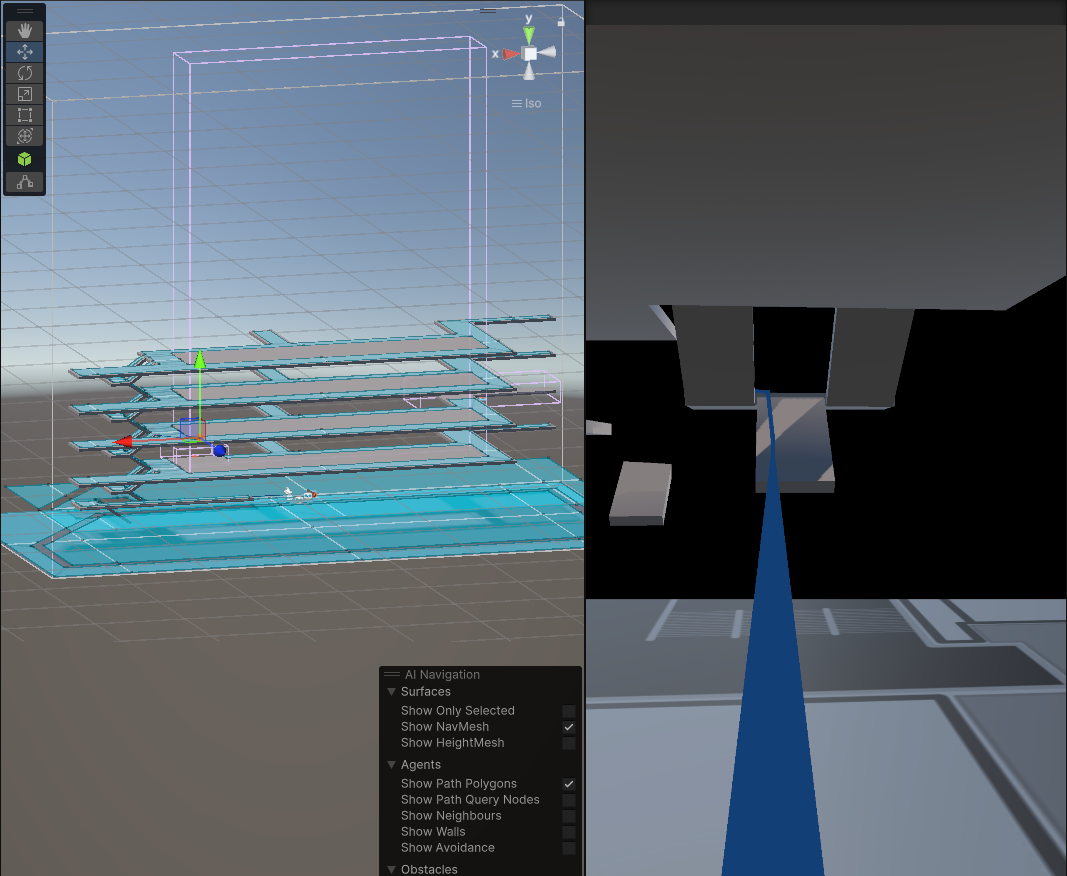The width and height of the screenshot is (1067, 876).
Task: Select the Rect transform tool
Action: tap(25, 115)
